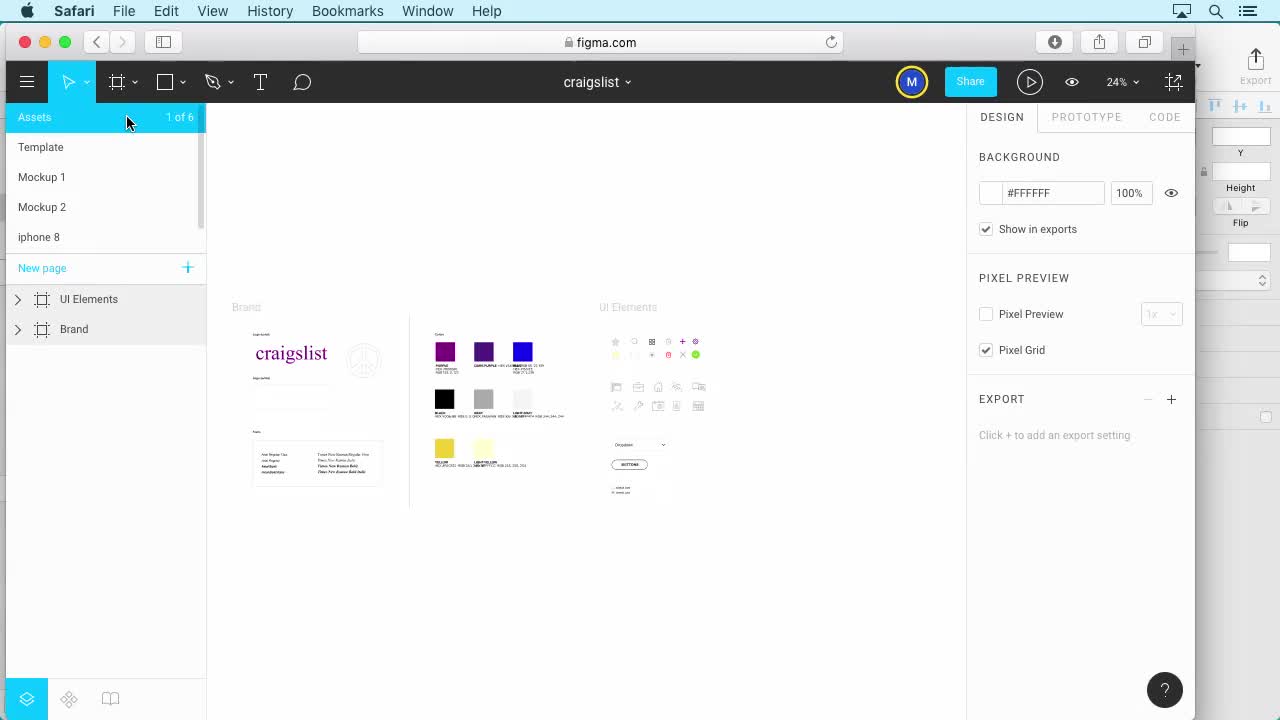Open the Team Library book icon
Image resolution: width=1280 pixels, height=720 pixels.
[x=111, y=699]
